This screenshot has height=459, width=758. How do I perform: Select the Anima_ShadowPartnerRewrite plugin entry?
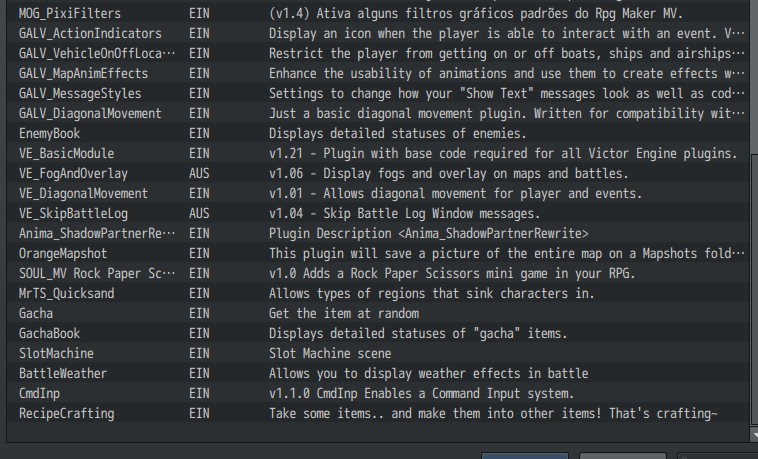pos(378,234)
